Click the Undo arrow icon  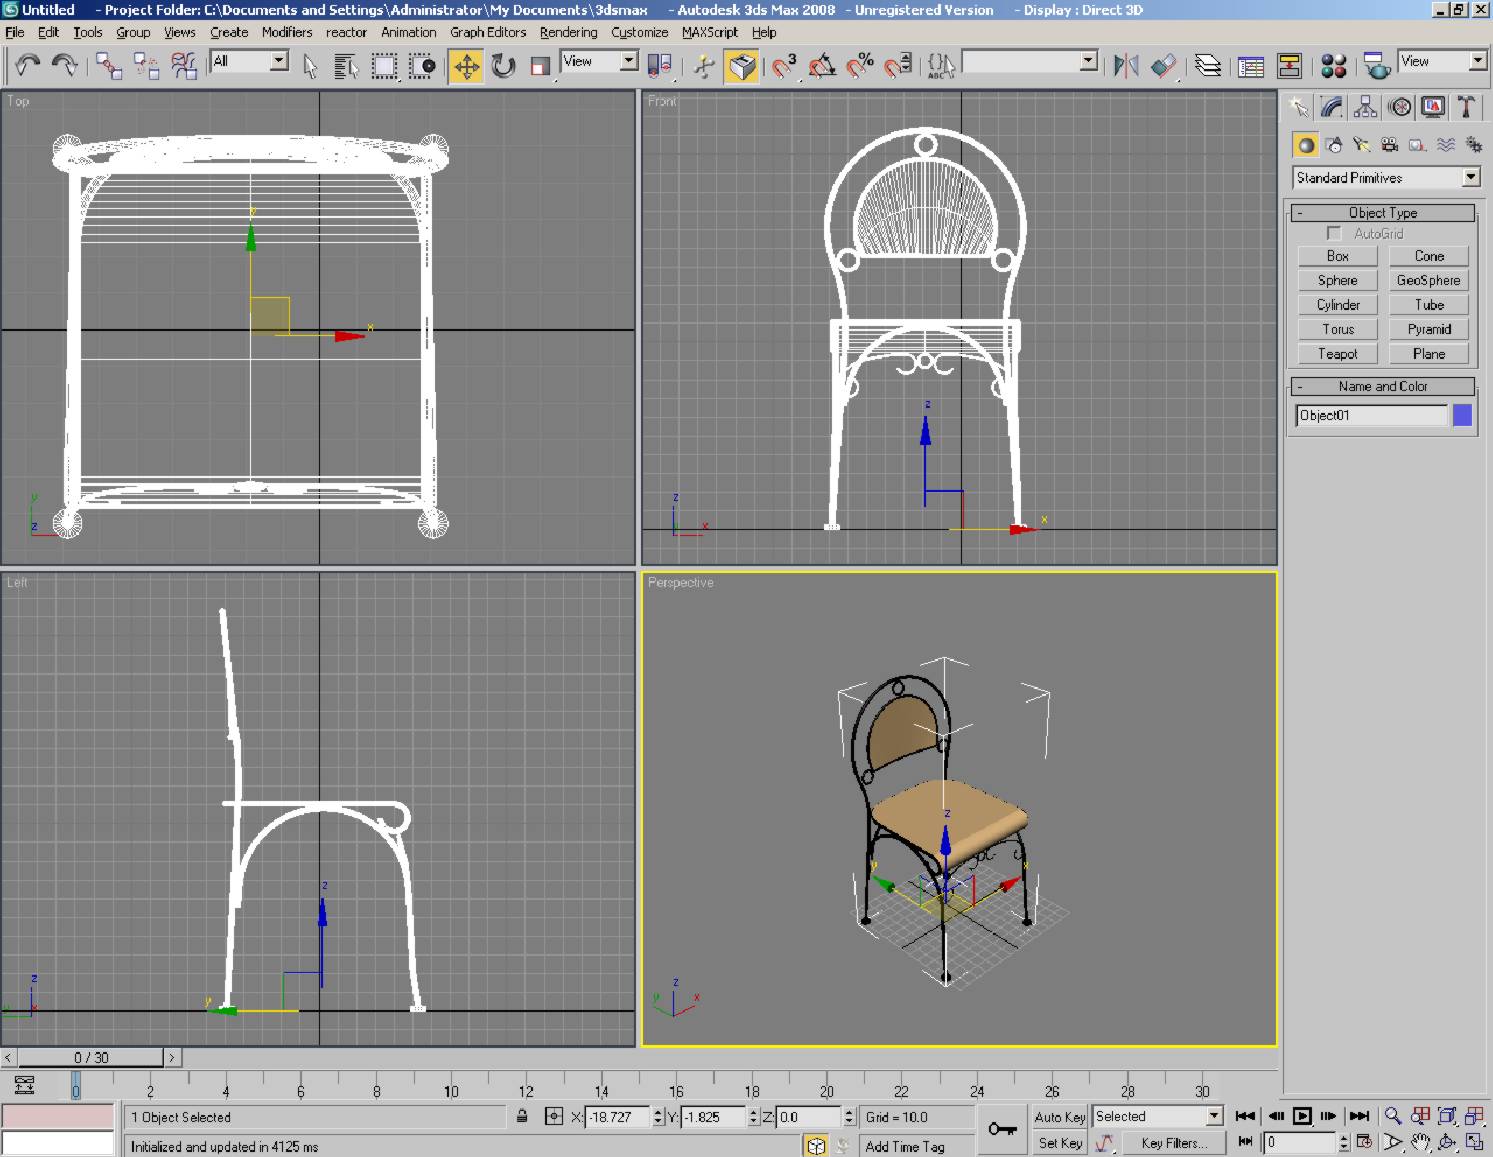(x=27, y=67)
